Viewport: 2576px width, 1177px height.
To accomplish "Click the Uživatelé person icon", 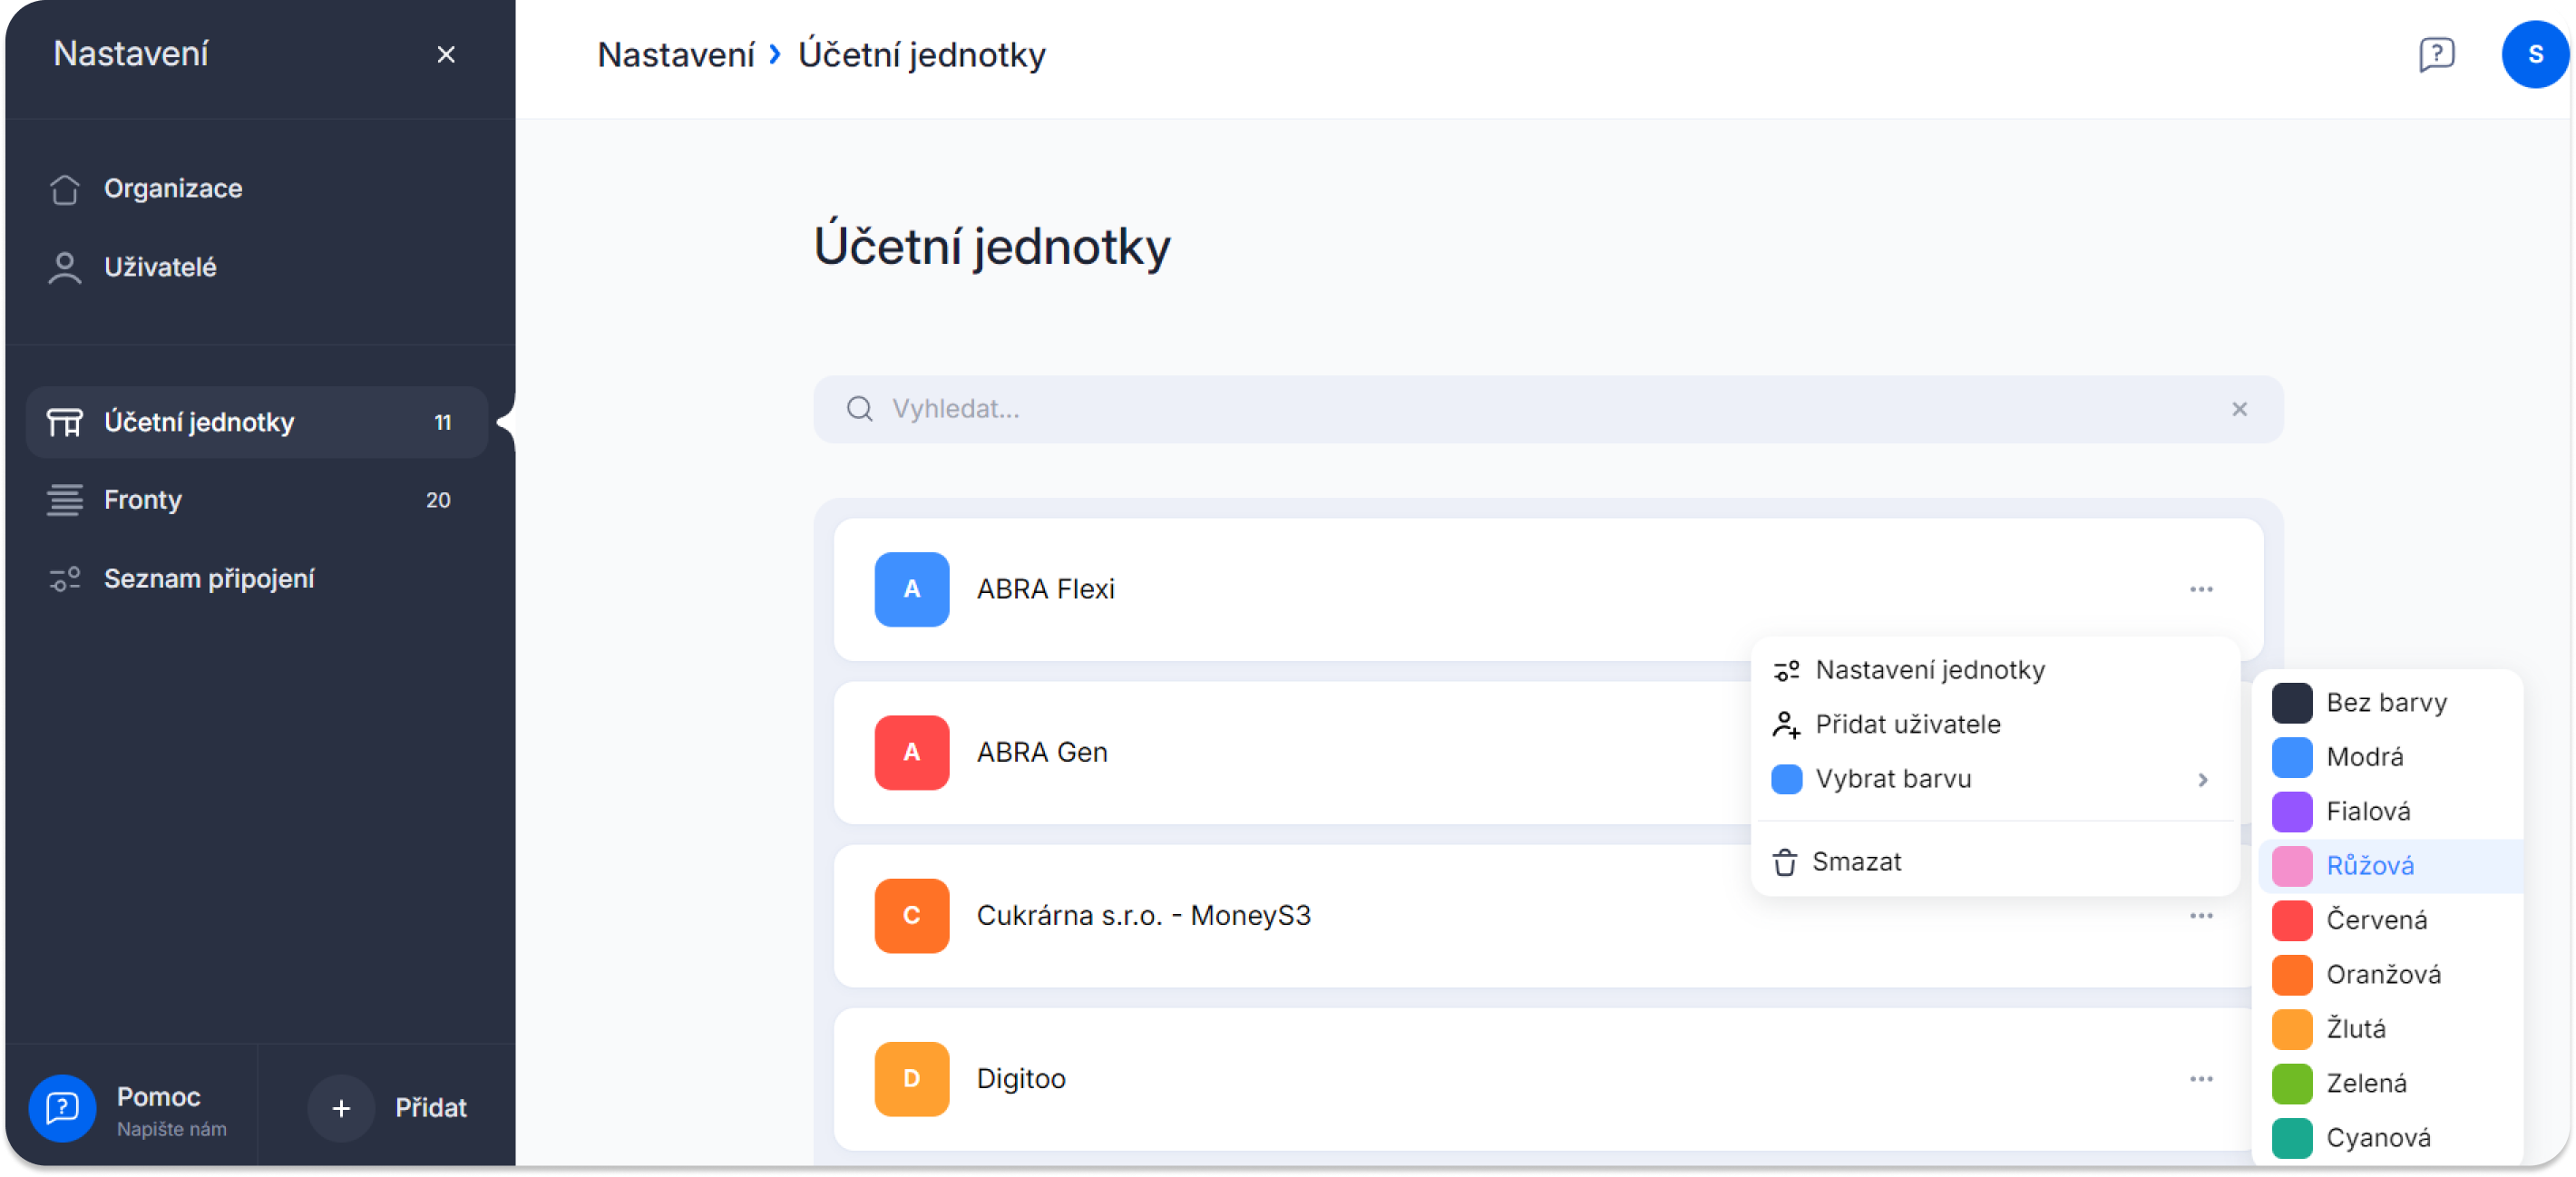I will tap(65, 267).
